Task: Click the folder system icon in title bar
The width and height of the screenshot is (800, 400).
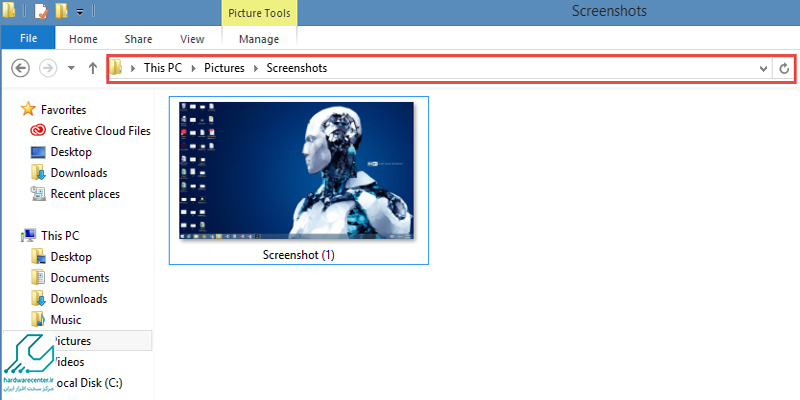Action: (x=9, y=10)
